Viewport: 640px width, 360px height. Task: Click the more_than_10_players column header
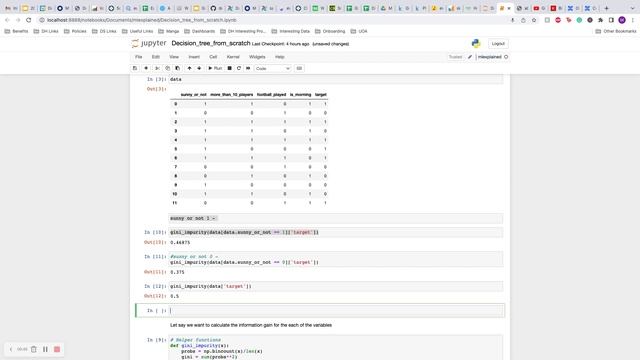click(231, 95)
